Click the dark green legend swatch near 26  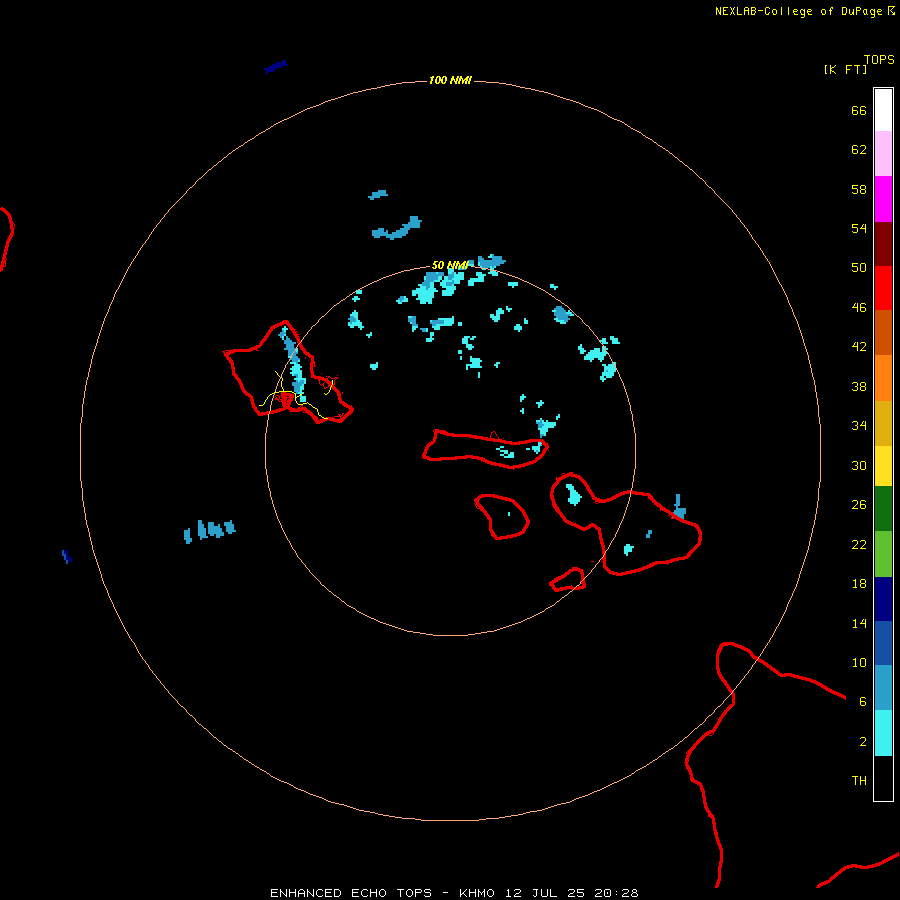[x=883, y=509]
